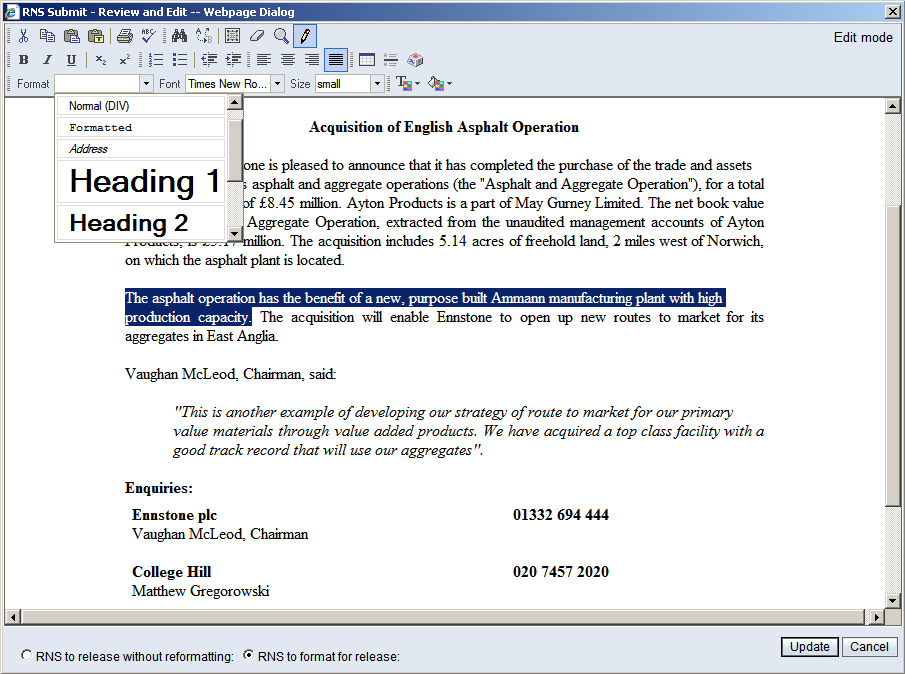Screen dimensions: 905x674
Task: Click the document vertical scrollbar down arrow
Action: click(892, 601)
